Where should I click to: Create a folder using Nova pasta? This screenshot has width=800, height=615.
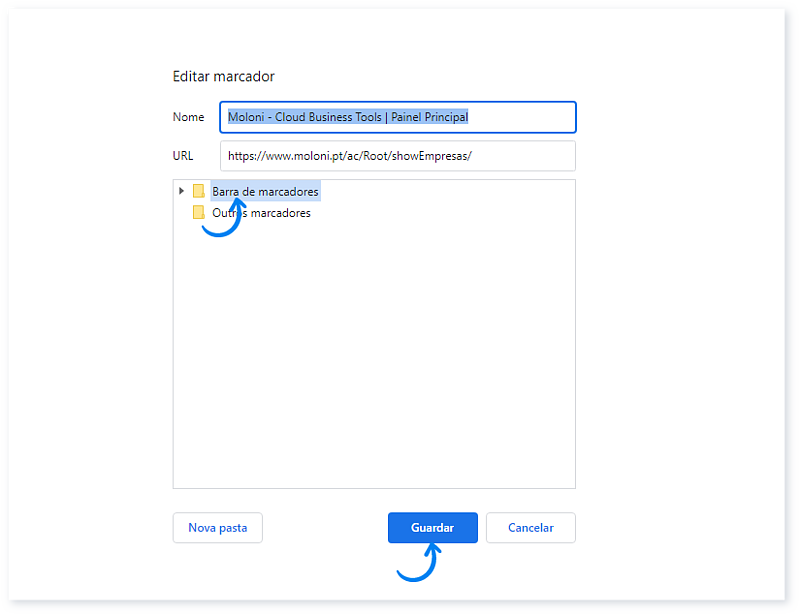click(x=217, y=527)
